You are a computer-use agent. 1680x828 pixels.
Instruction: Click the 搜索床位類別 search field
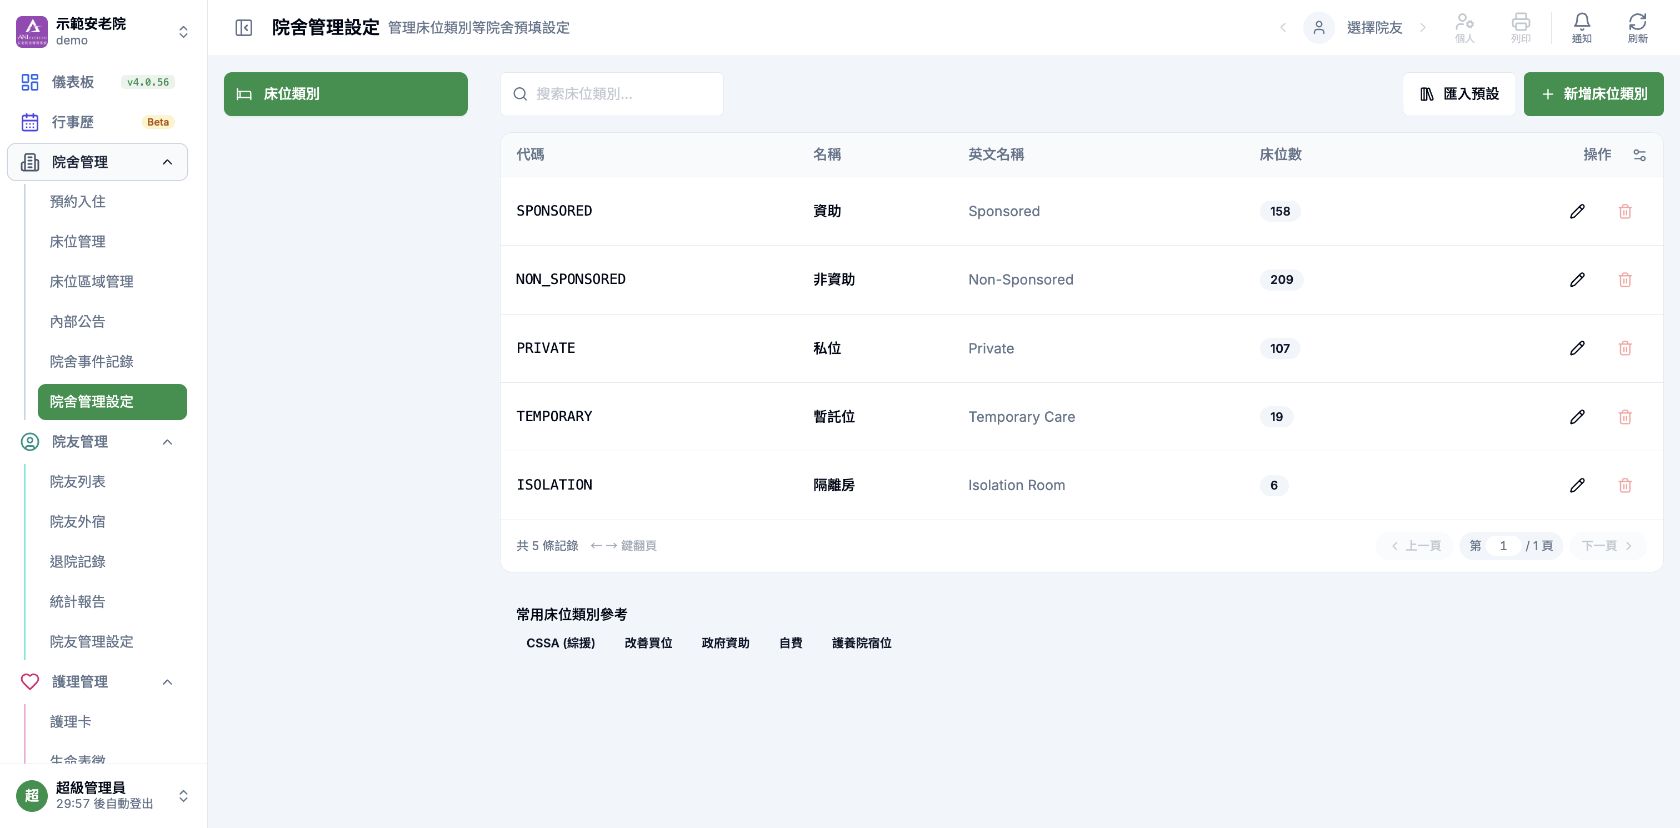(612, 94)
